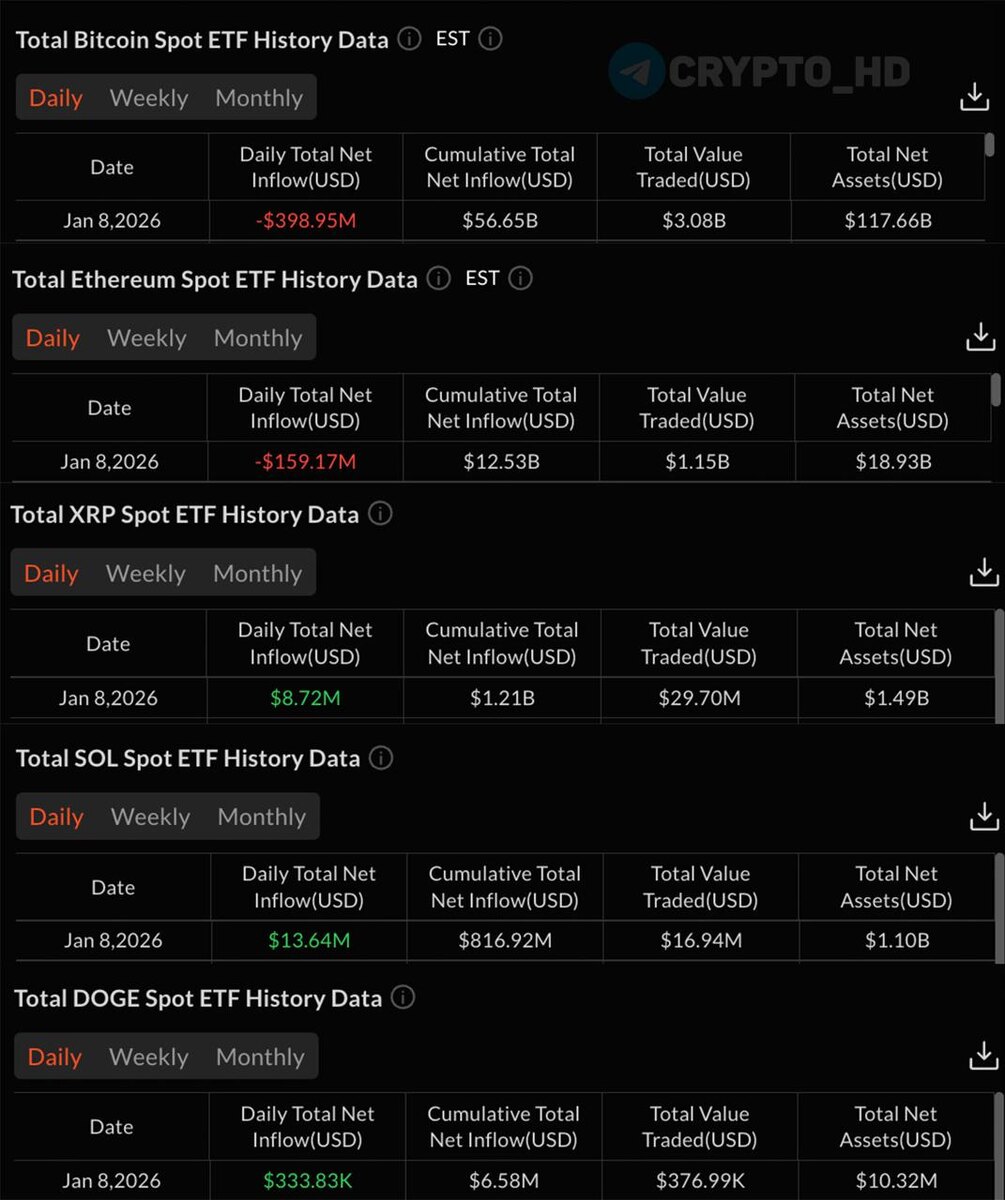Show info for DOGE Spot ETF History
This screenshot has width=1005, height=1200.
(x=403, y=997)
